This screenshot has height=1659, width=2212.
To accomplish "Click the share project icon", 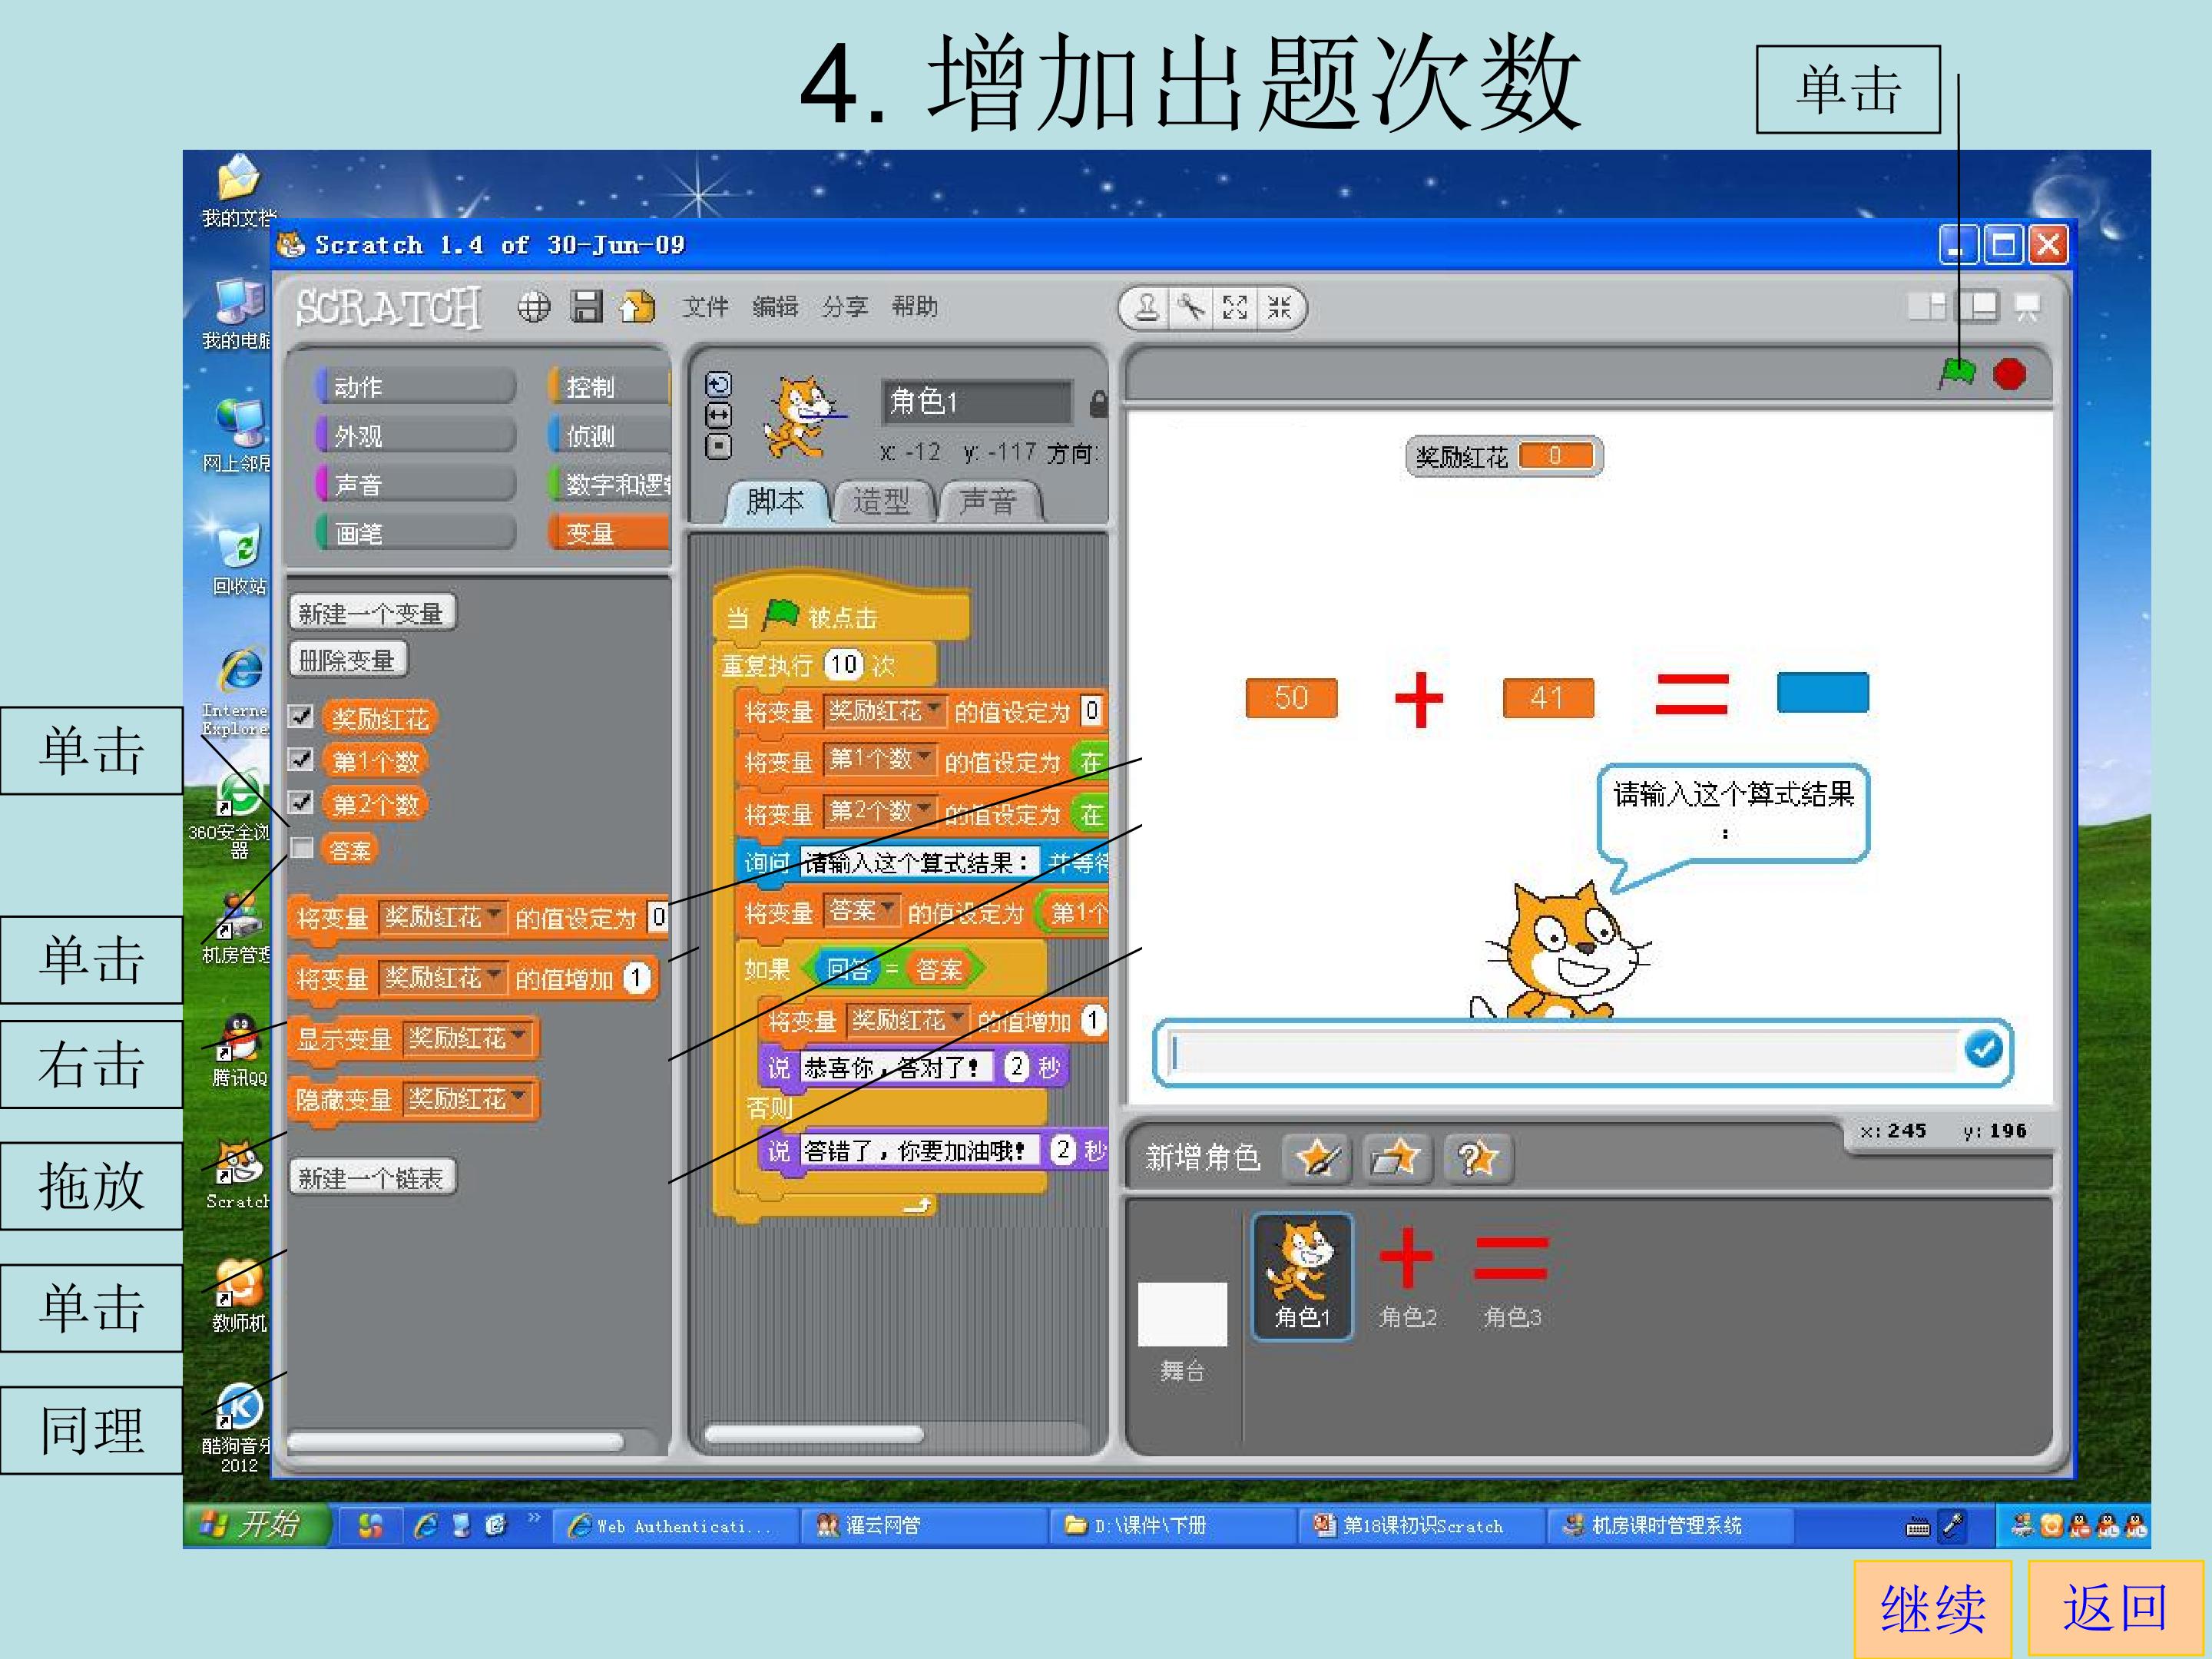I will 637,306.
